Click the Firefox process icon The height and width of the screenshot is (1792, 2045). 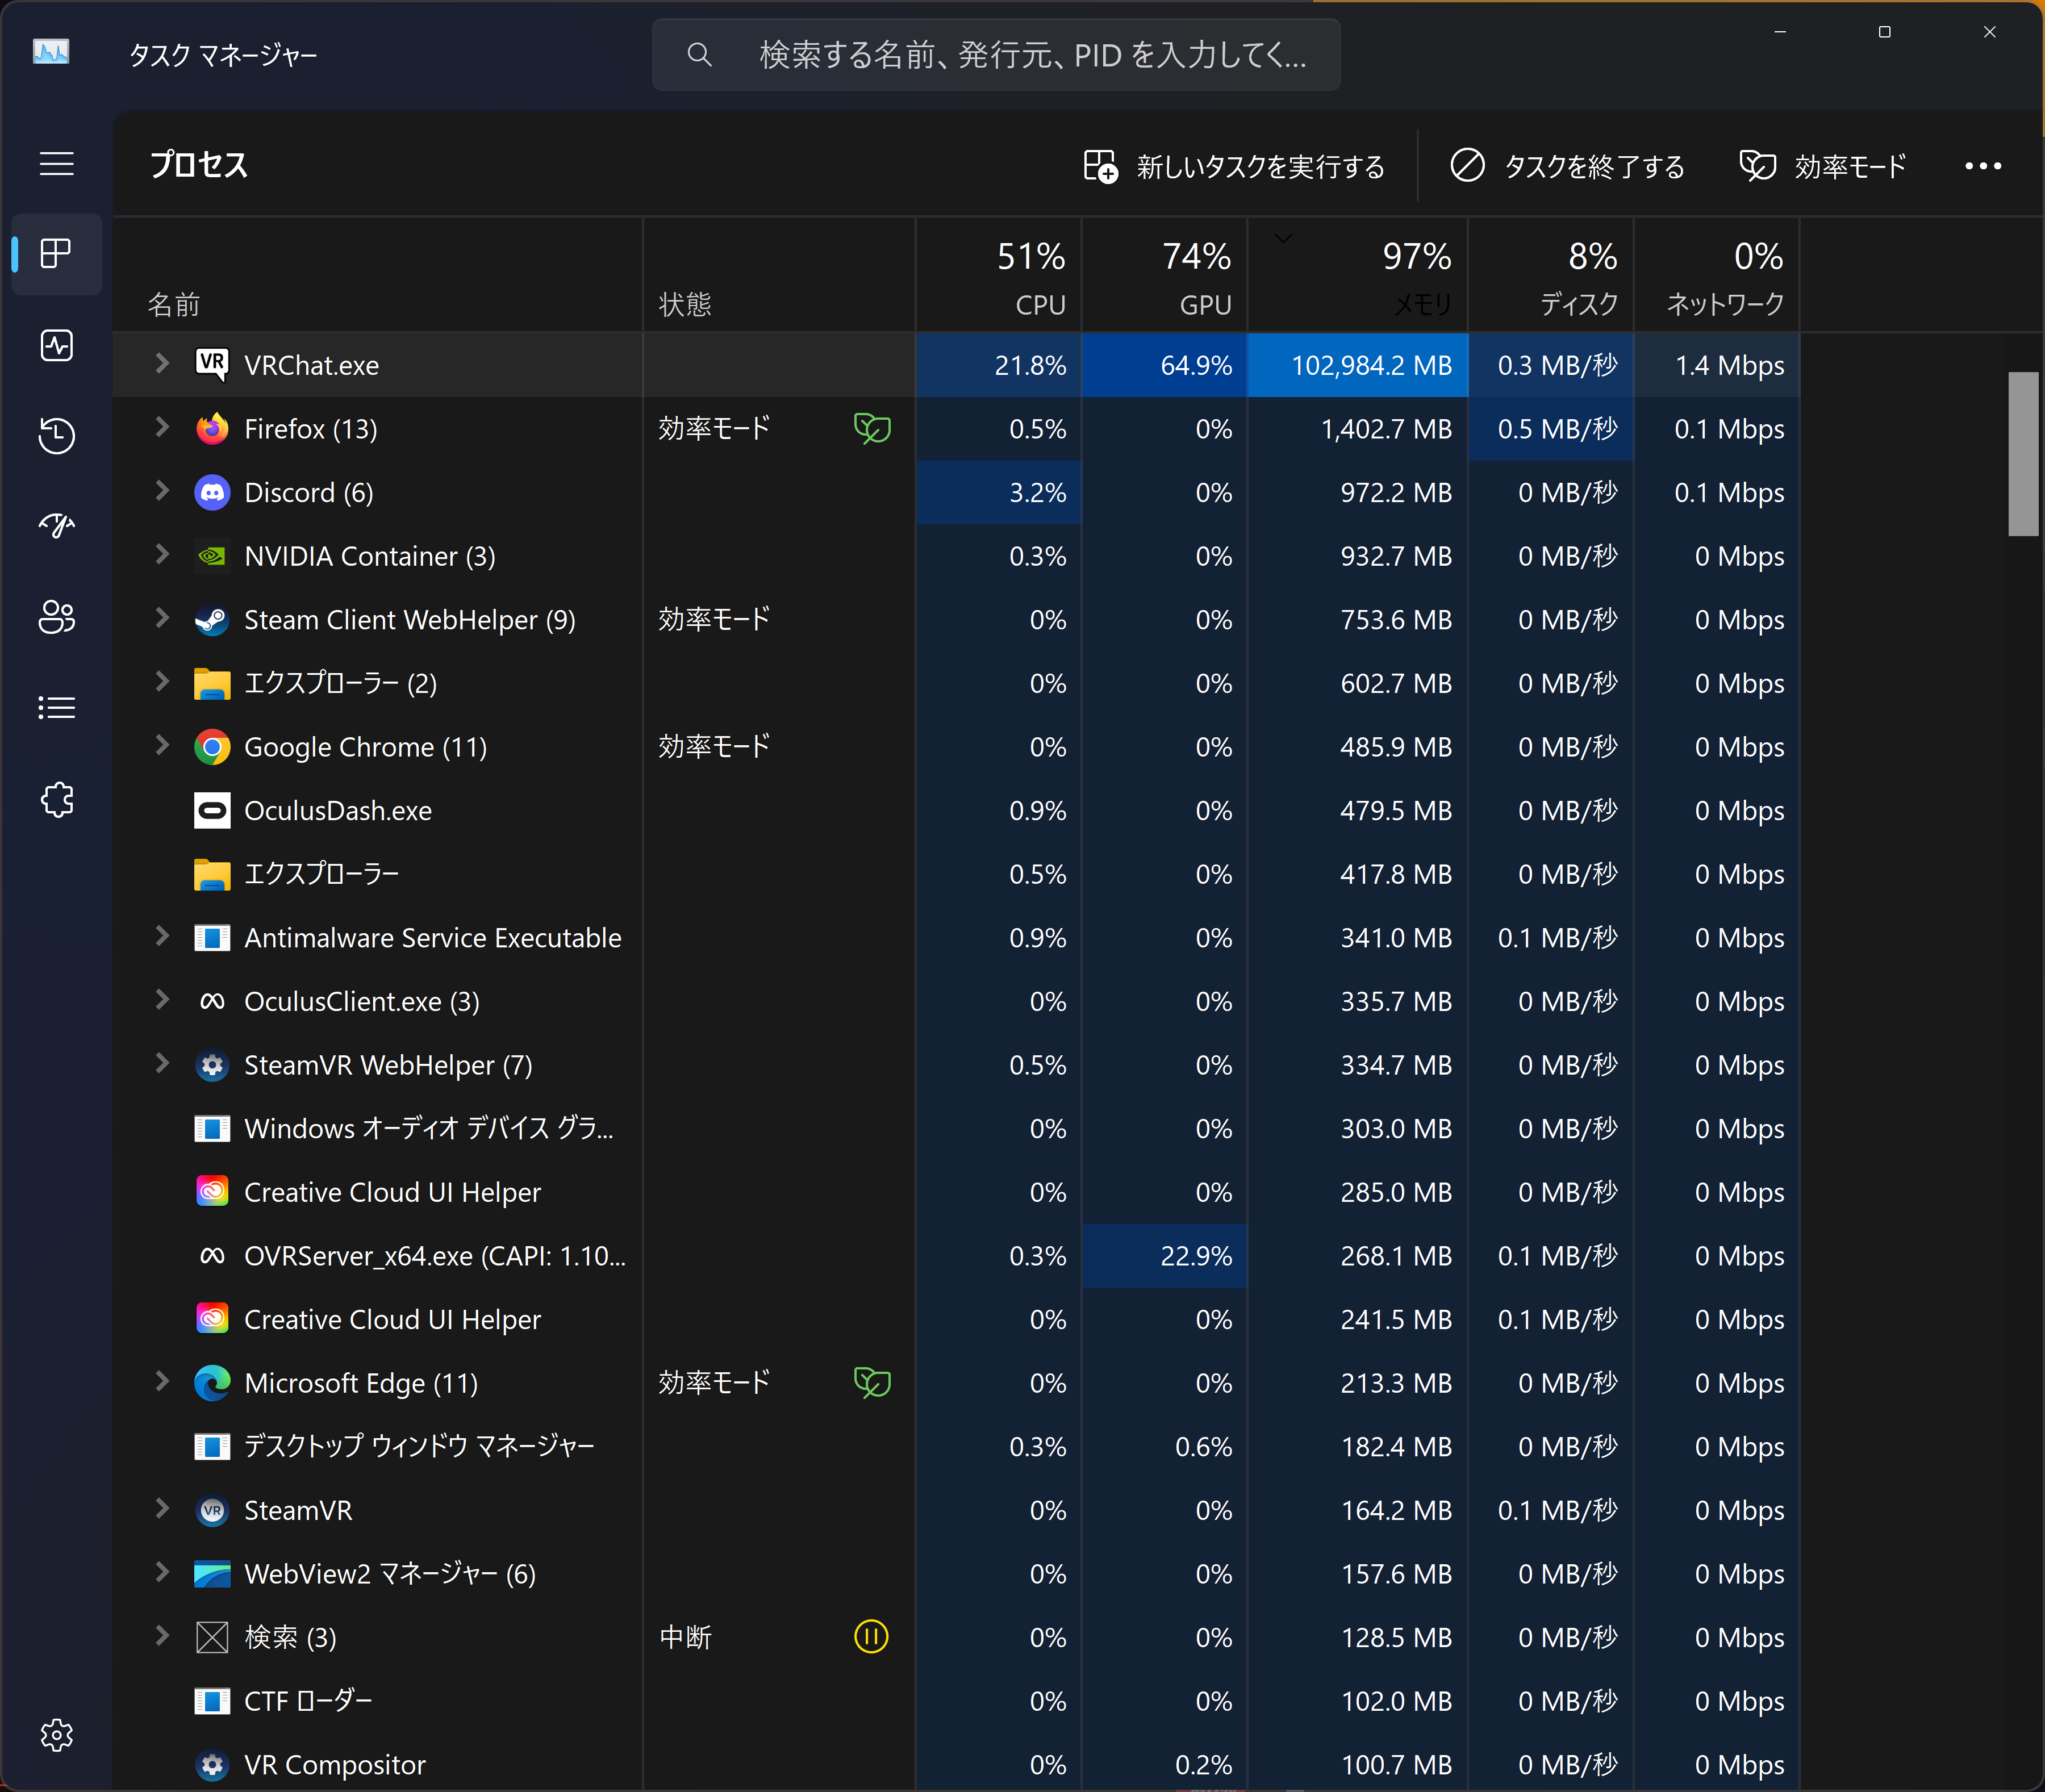tap(212, 428)
